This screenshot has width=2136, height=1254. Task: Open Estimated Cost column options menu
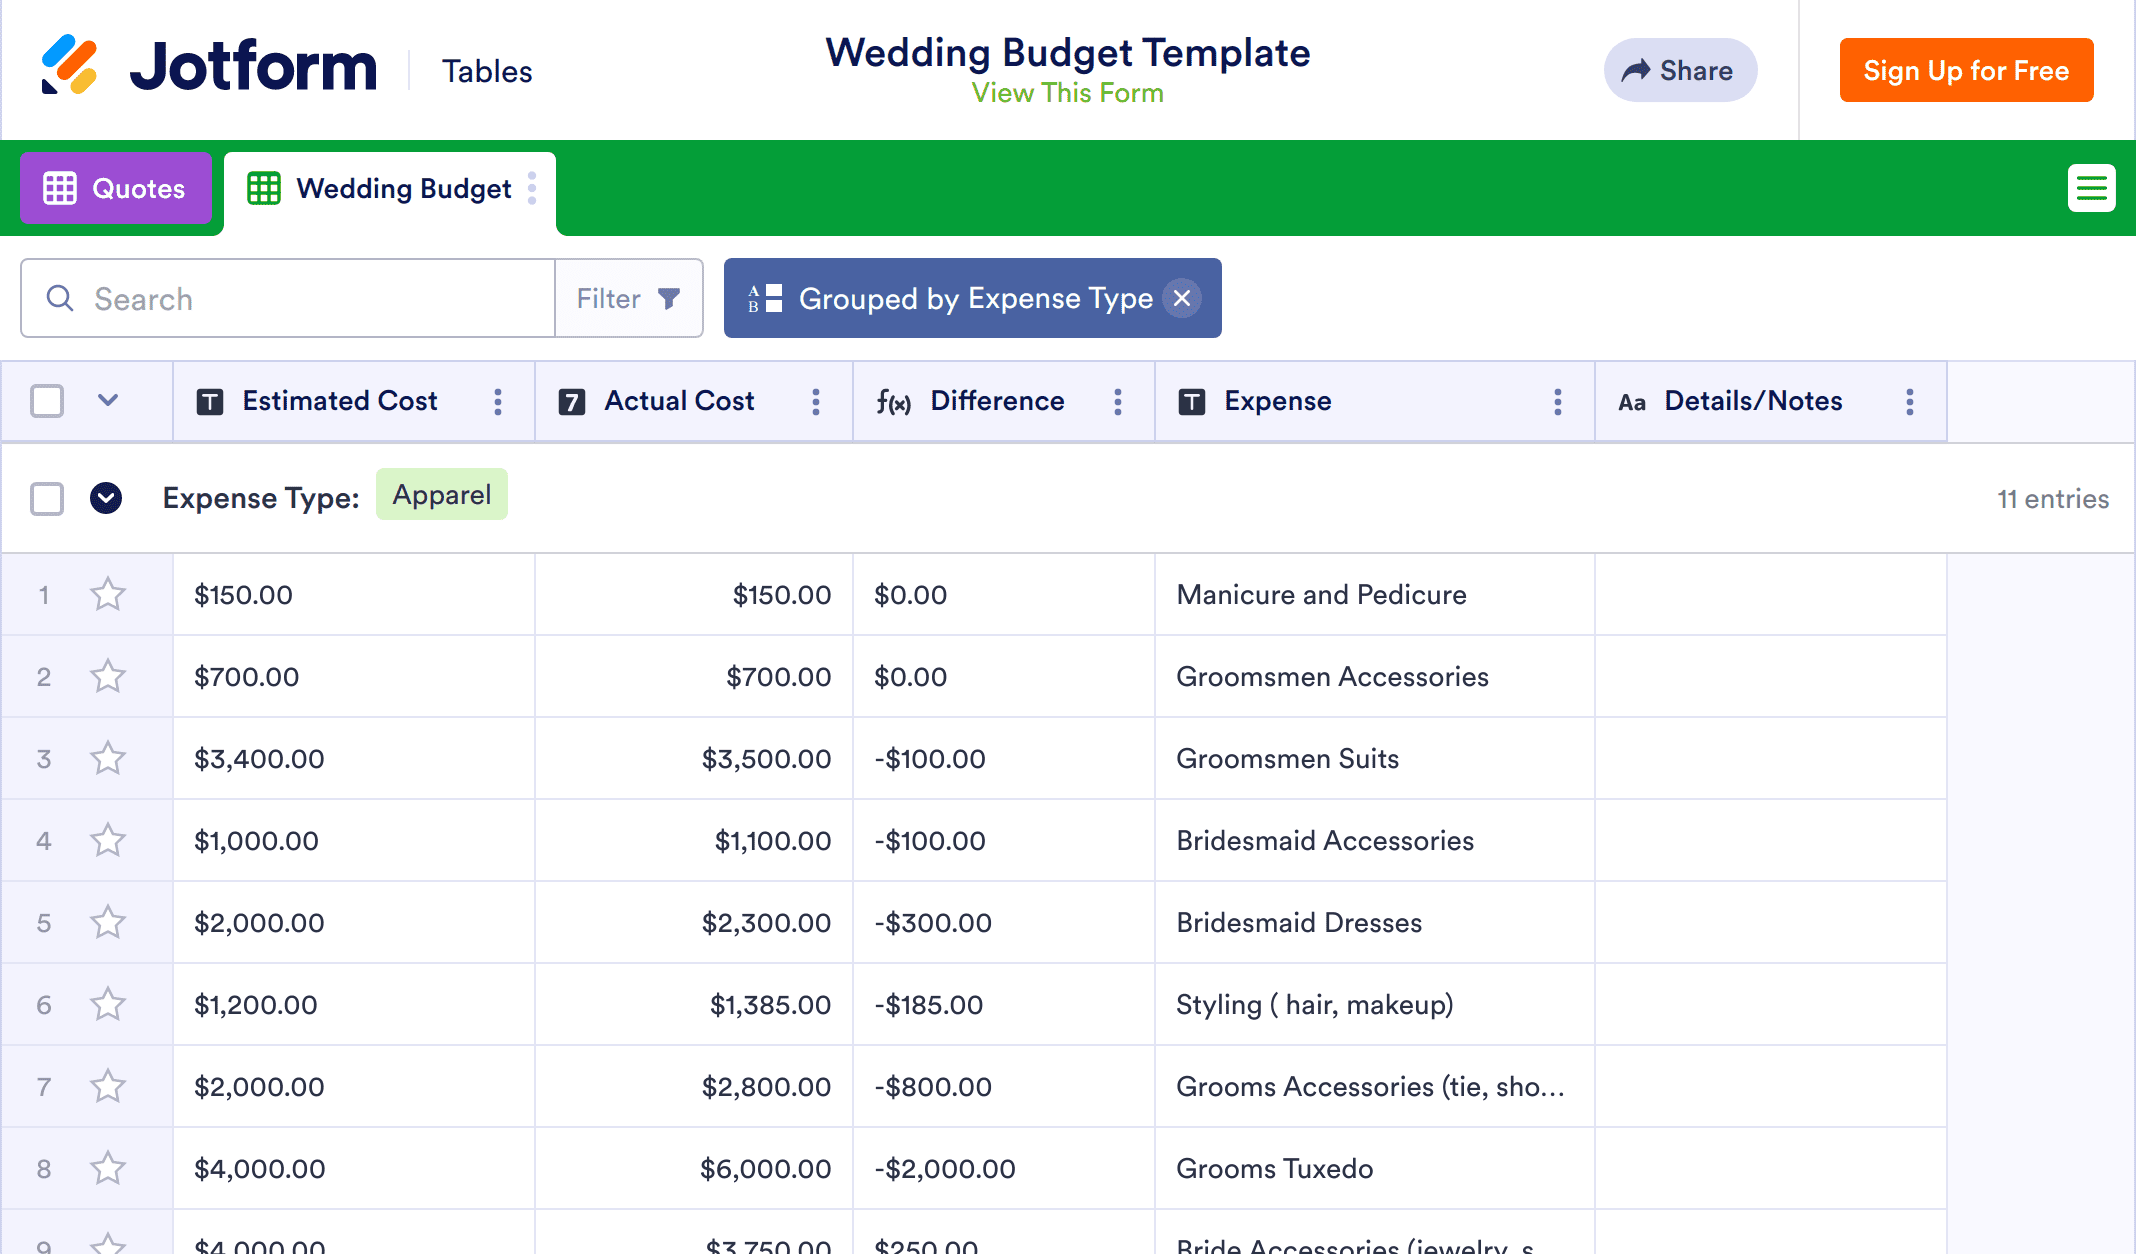pos(497,402)
